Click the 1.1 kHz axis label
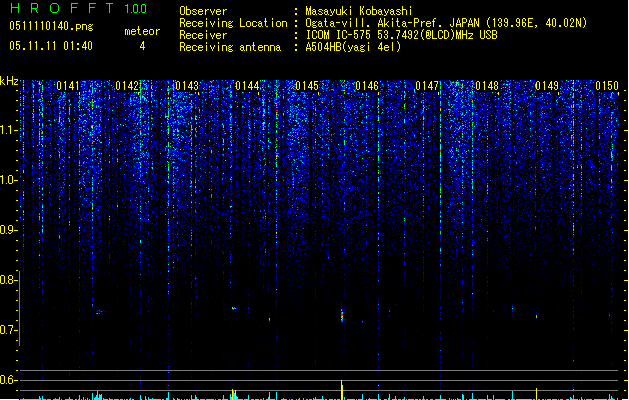629x400 pixels. (8, 130)
